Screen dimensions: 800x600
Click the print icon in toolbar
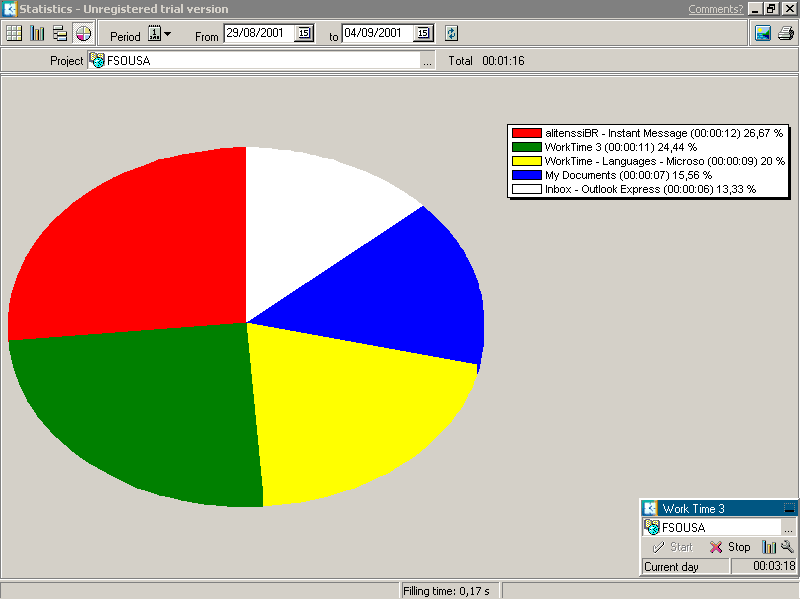pos(785,33)
